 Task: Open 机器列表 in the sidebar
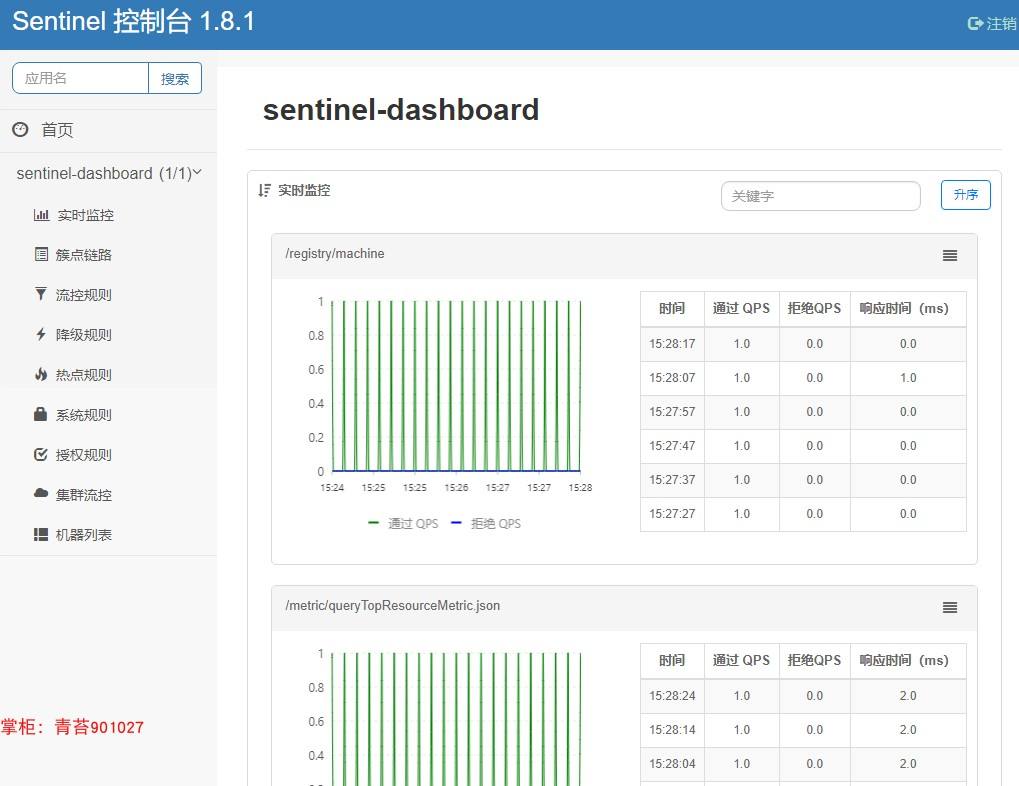point(83,535)
